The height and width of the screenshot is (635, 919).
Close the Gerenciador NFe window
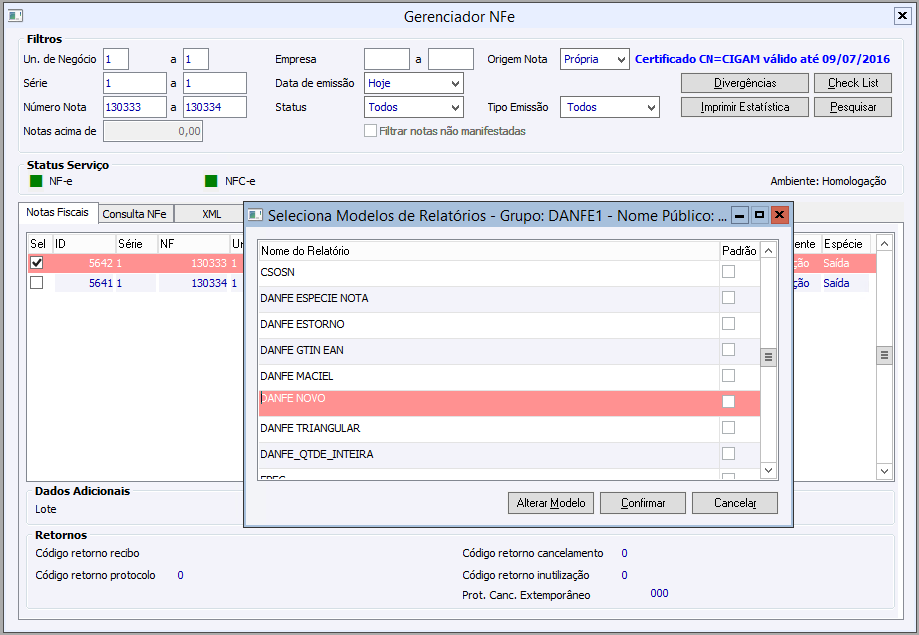pyautogui.click(x=902, y=16)
